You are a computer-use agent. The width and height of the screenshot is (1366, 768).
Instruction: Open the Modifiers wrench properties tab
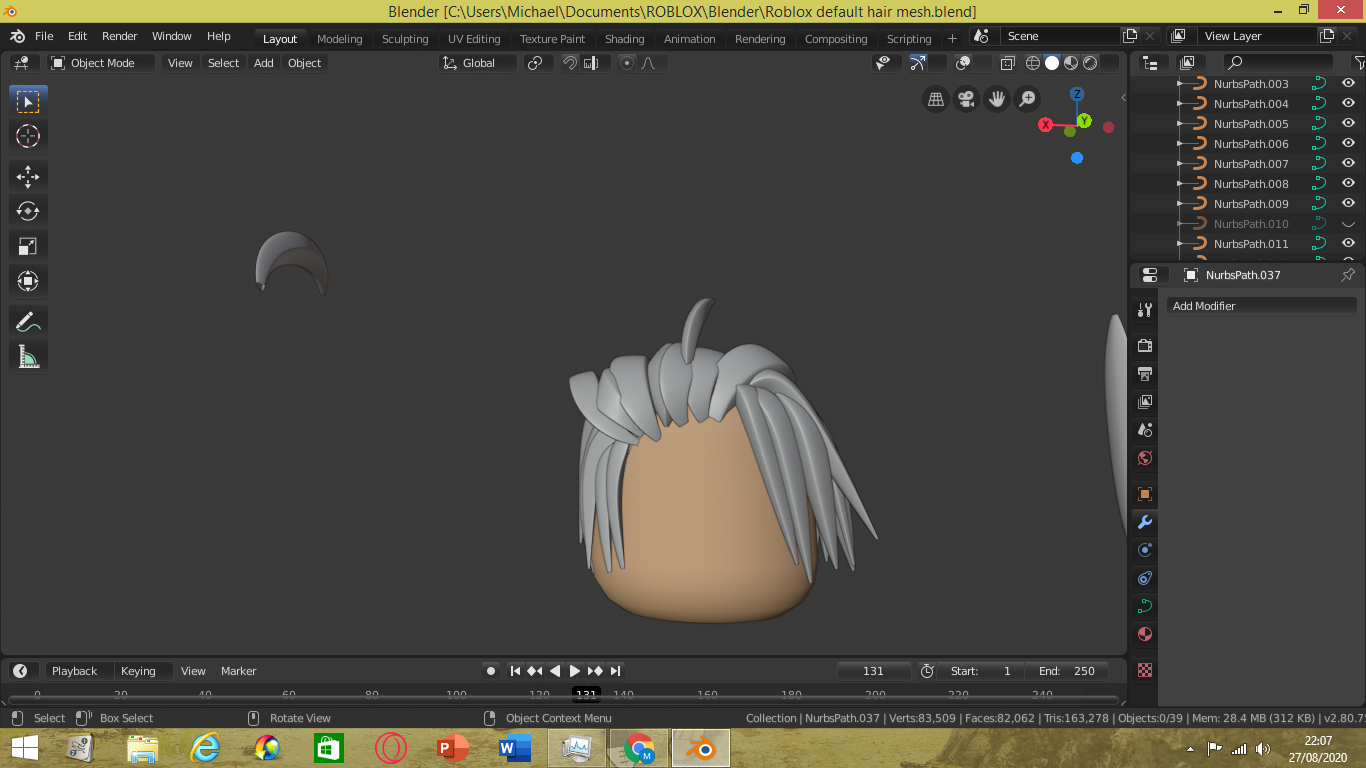1145,522
